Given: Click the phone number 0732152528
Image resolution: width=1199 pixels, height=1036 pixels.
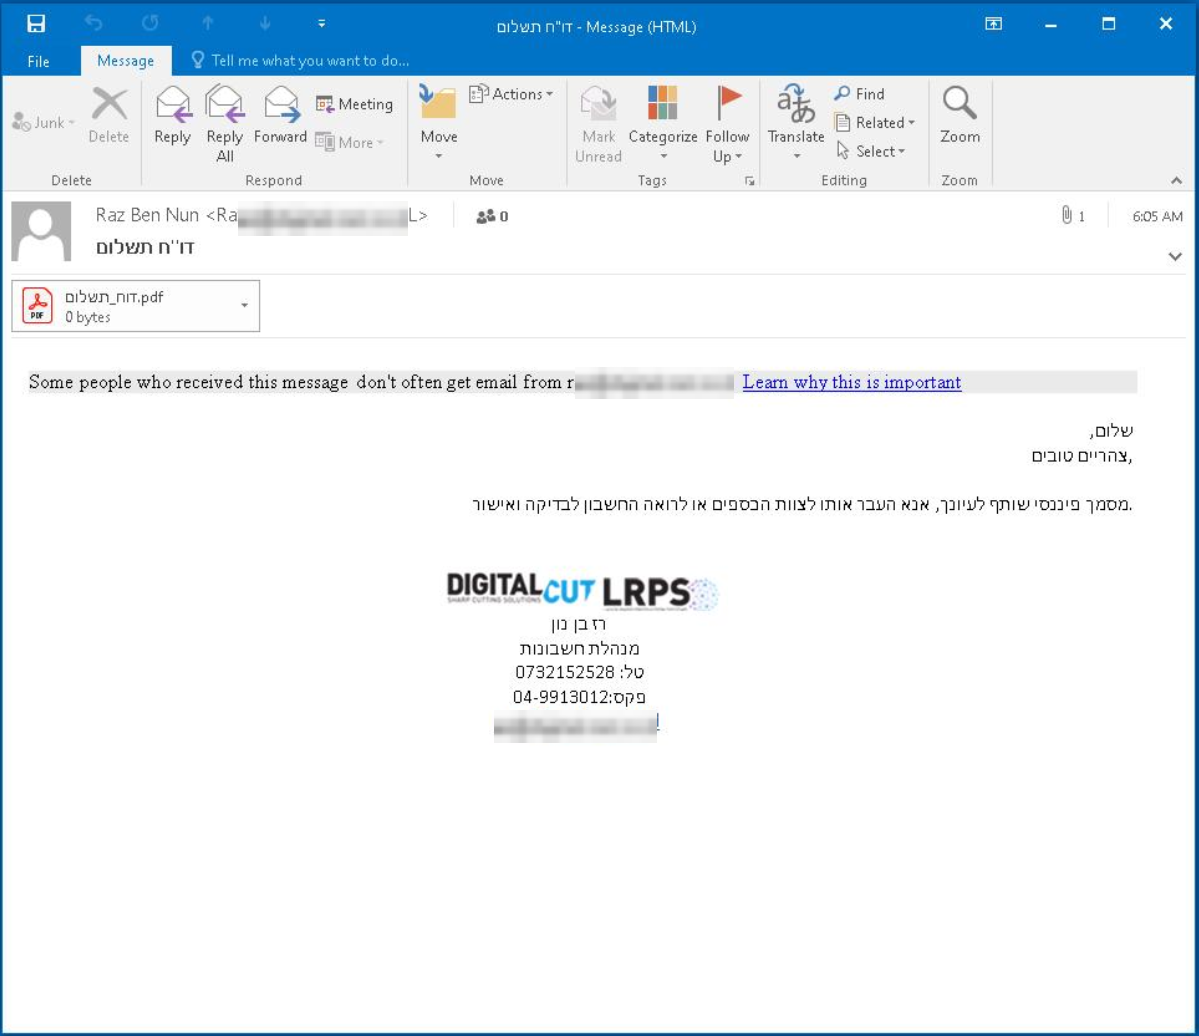Looking at the screenshot, I should [564, 672].
